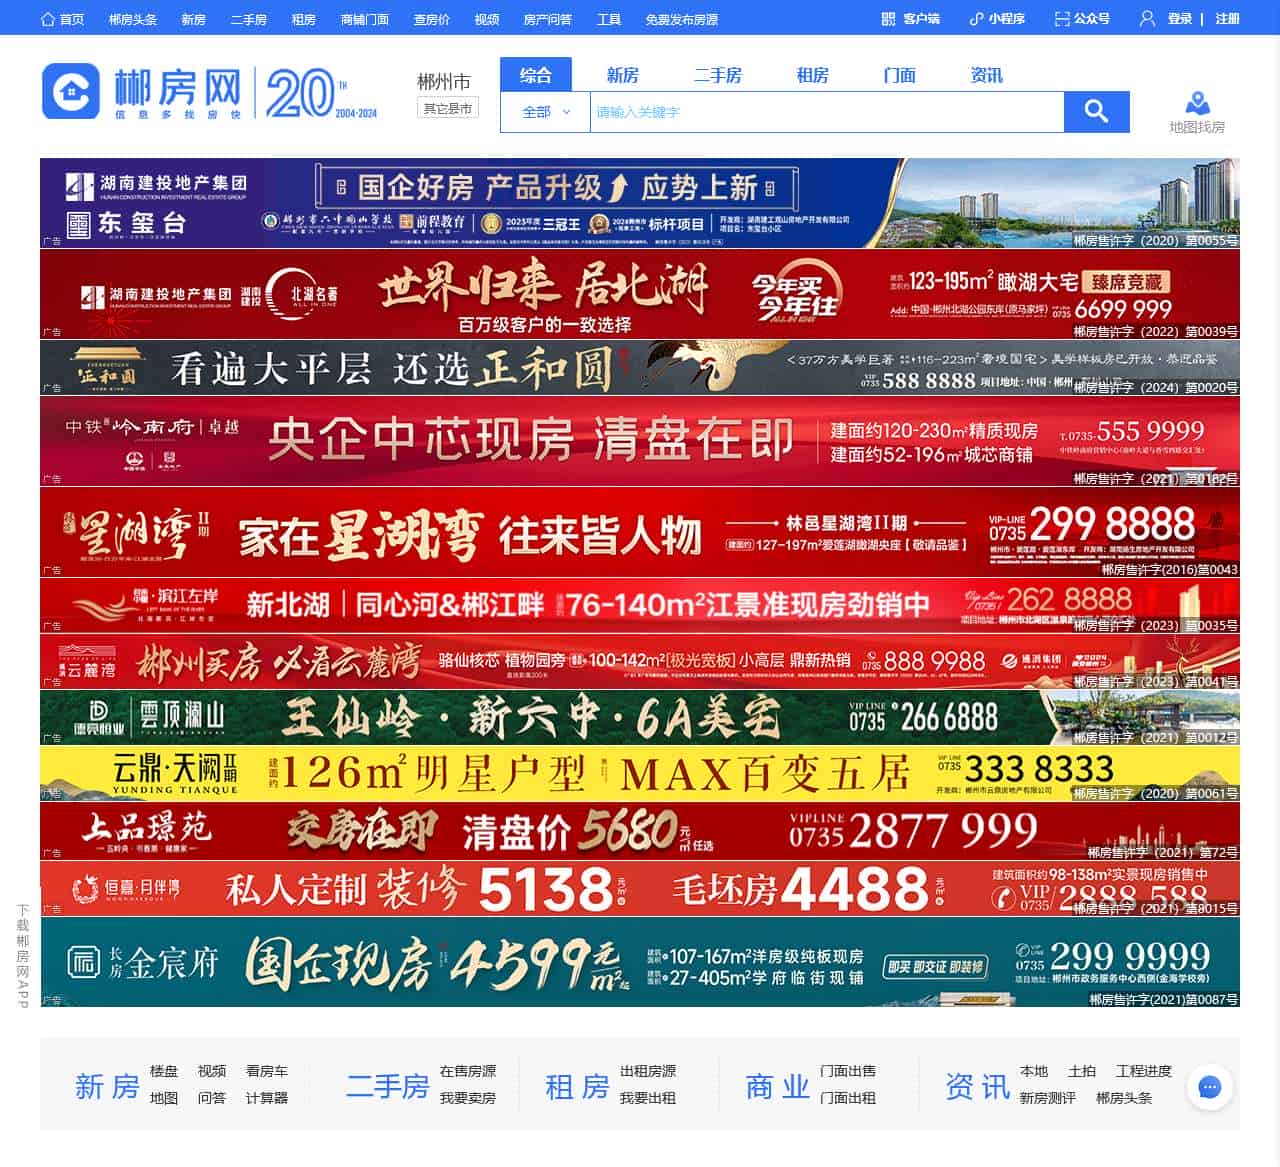This screenshot has height=1167, width=1280.
Task: Open the 地图找房 map search icon
Action: pyautogui.click(x=1197, y=103)
